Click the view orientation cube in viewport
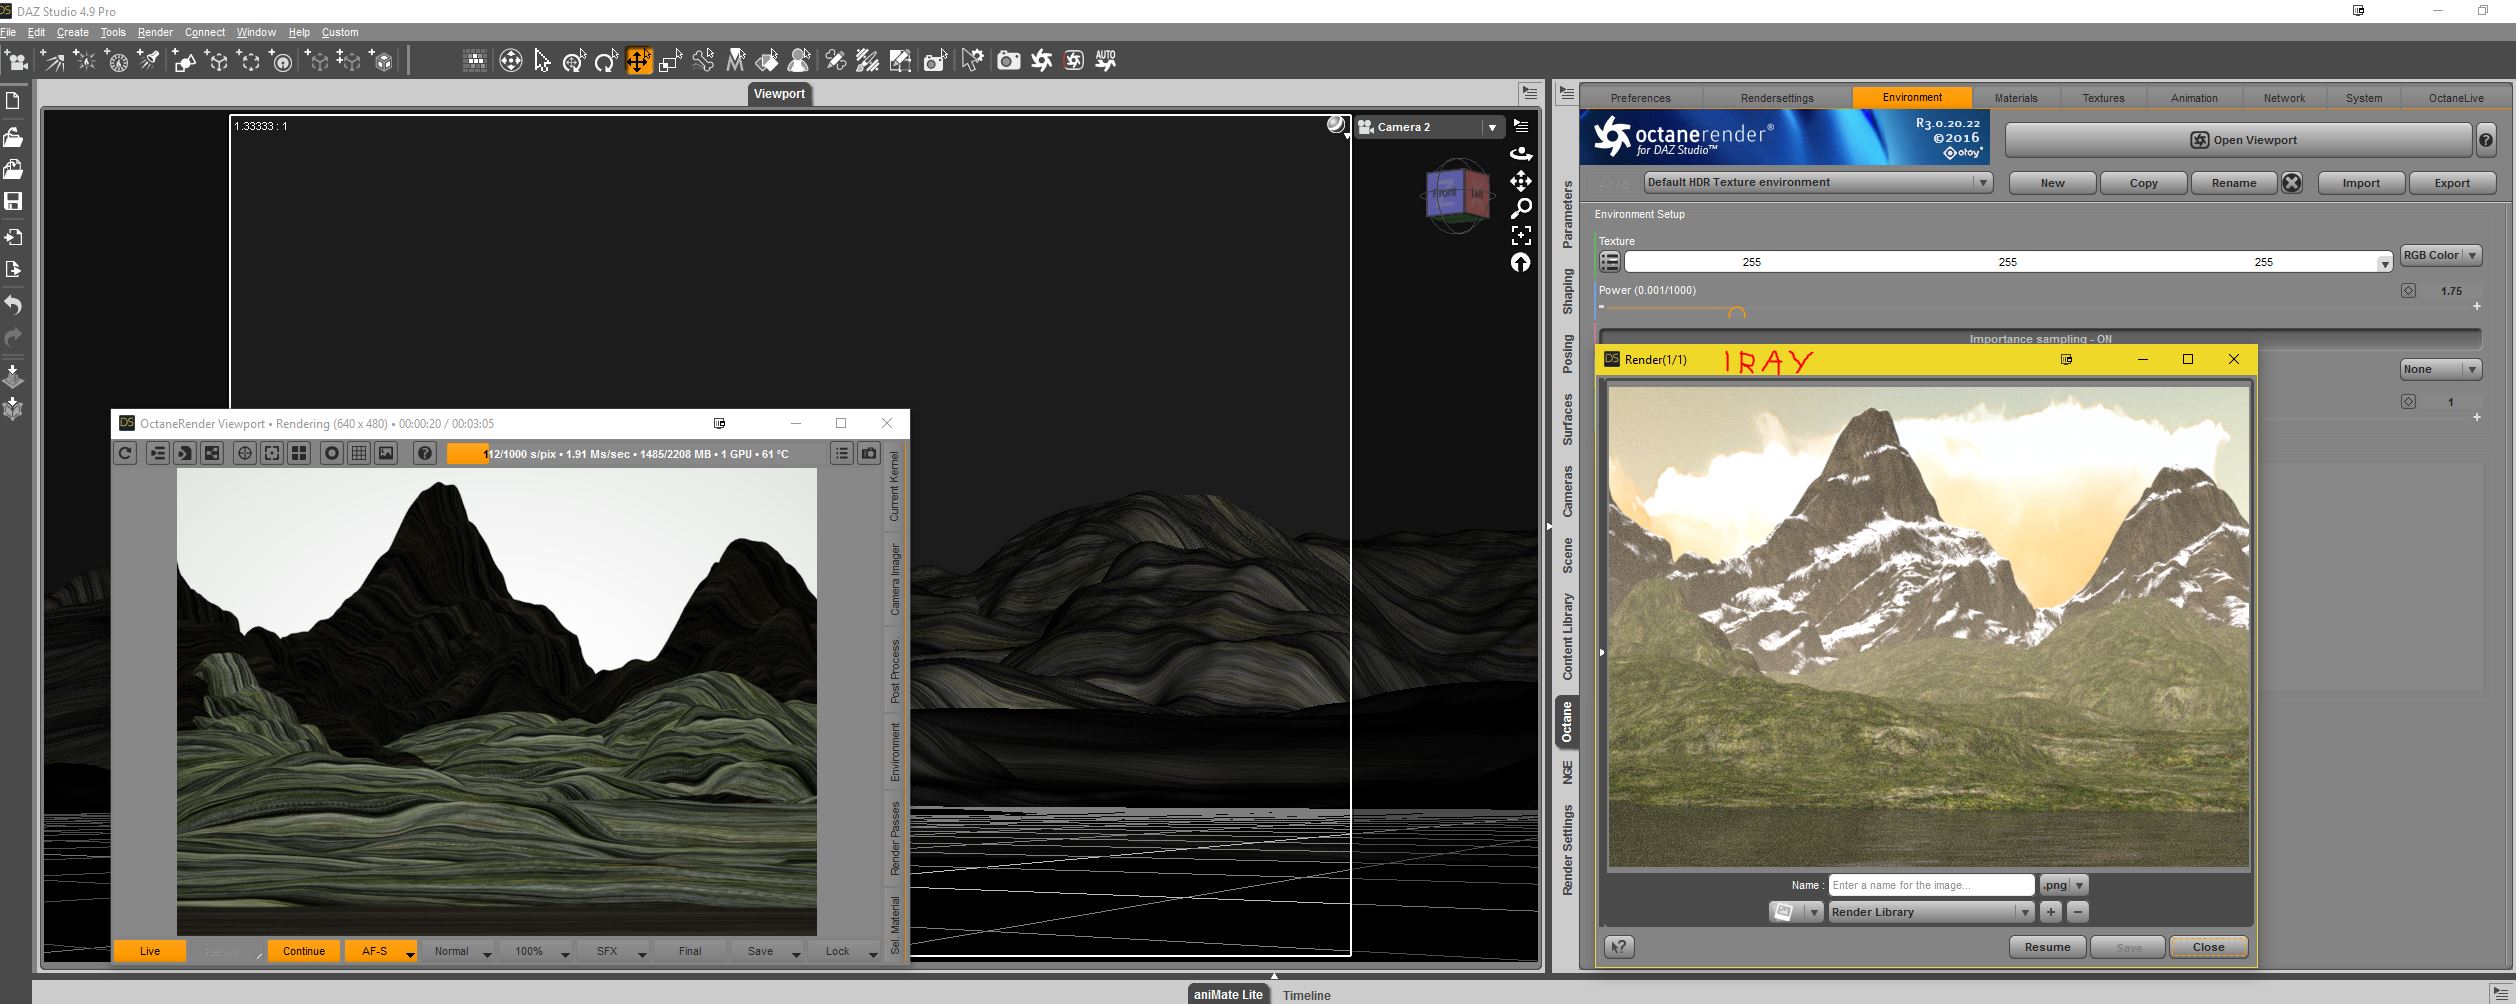Viewport: 2516px width, 1004px height. pyautogui.click(x=1457, y=195)
